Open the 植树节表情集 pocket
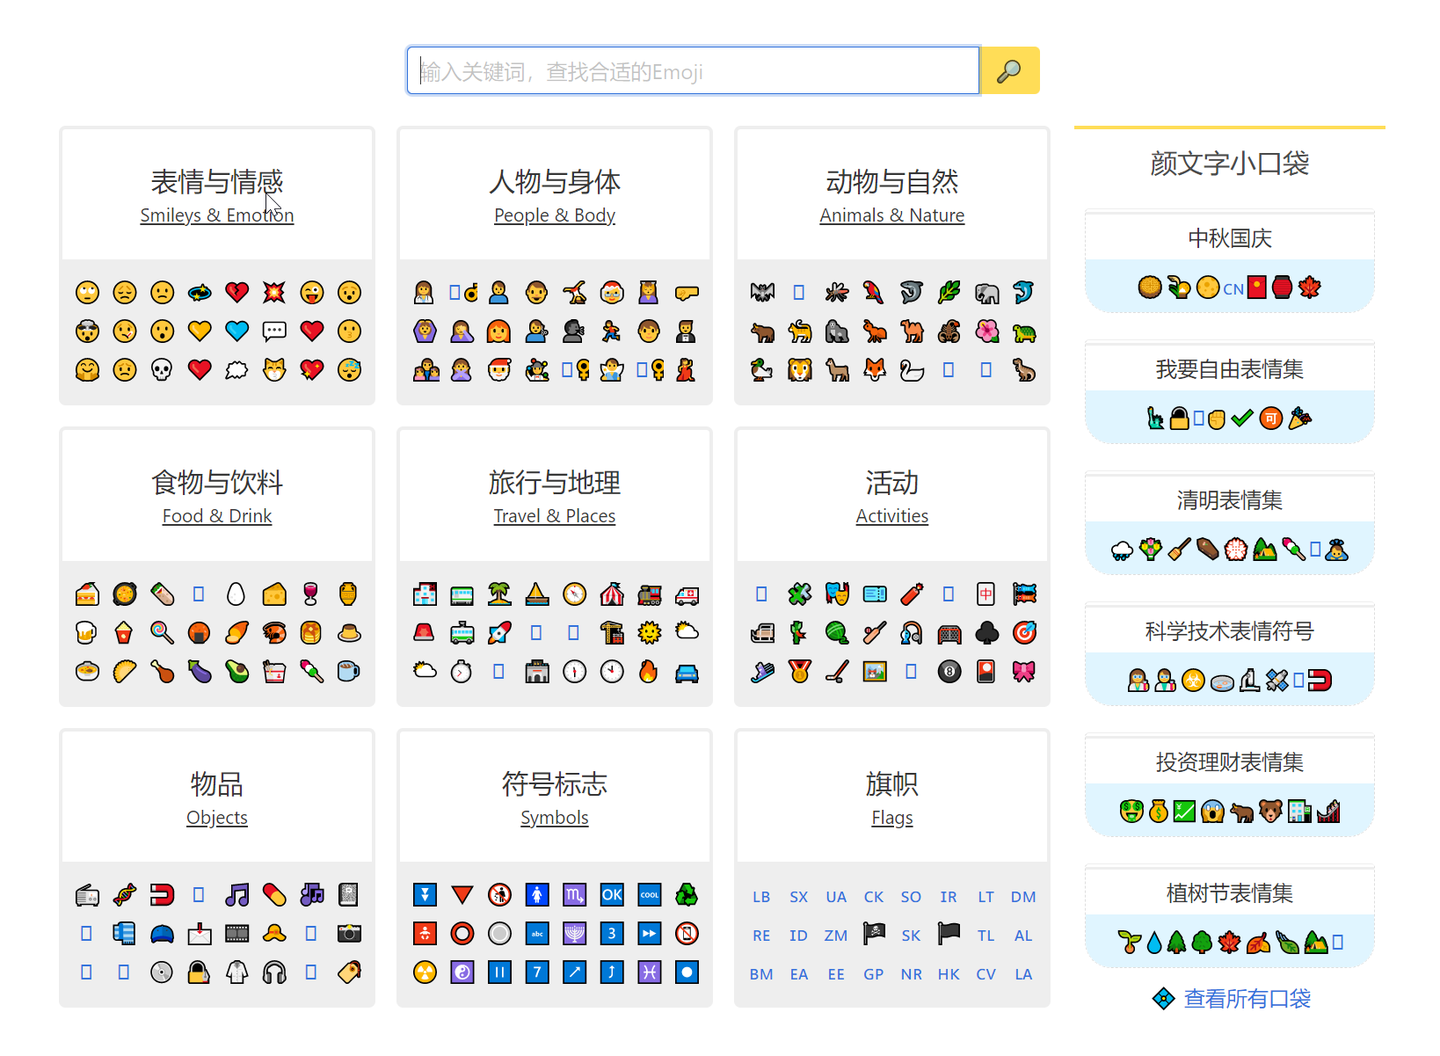 (1229, 892)
